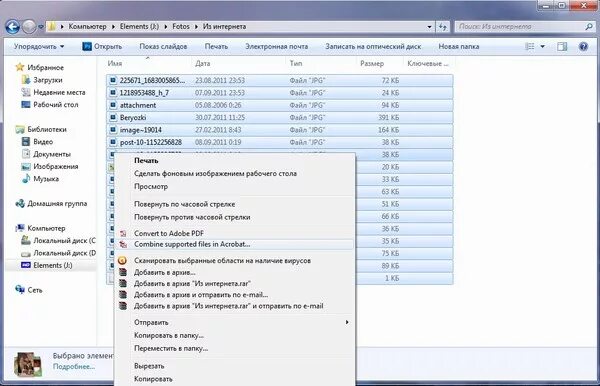Toggle the preview pane icon

click(562, 46)
